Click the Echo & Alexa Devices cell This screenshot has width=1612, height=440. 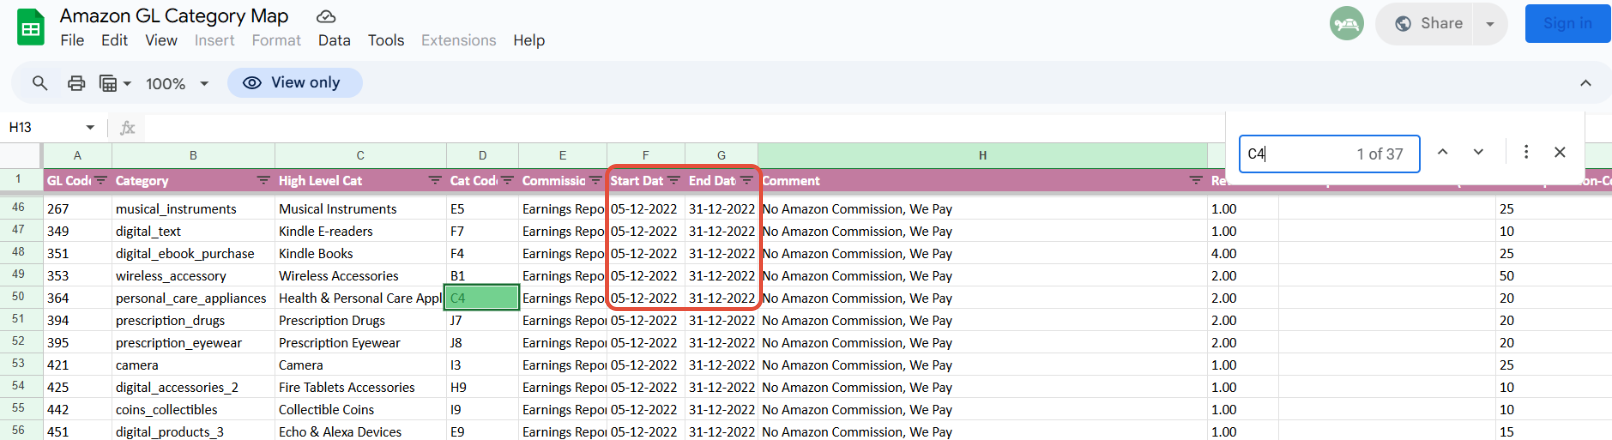(x=360, y=432)
